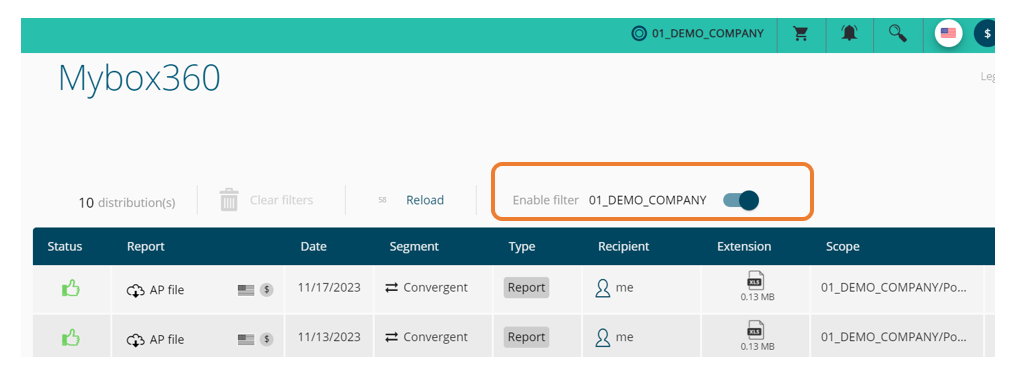Image resolution: width=1025 pixels, height=373 pixels.
Task: Open the US flag language selector
Action: click(948, 33)
